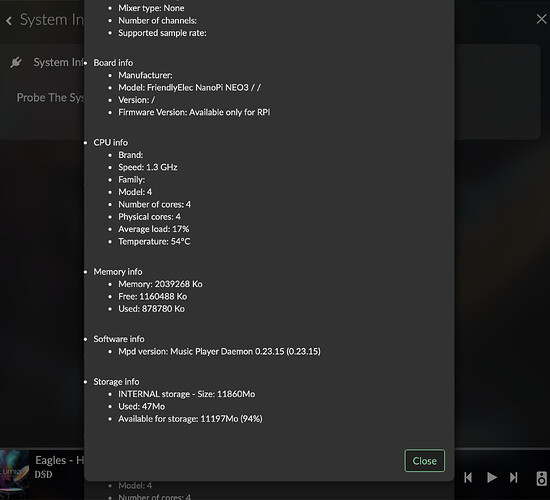This screenshot has width=550, height=500.
Task: Select Family: line under CPU info
Action: [131, 180]
